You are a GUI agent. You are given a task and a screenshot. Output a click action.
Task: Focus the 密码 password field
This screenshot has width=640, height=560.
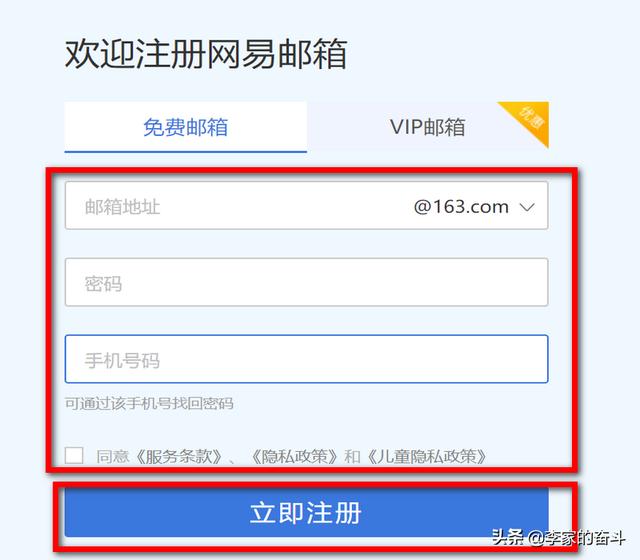pyautogui.click(x=306, y=282)
